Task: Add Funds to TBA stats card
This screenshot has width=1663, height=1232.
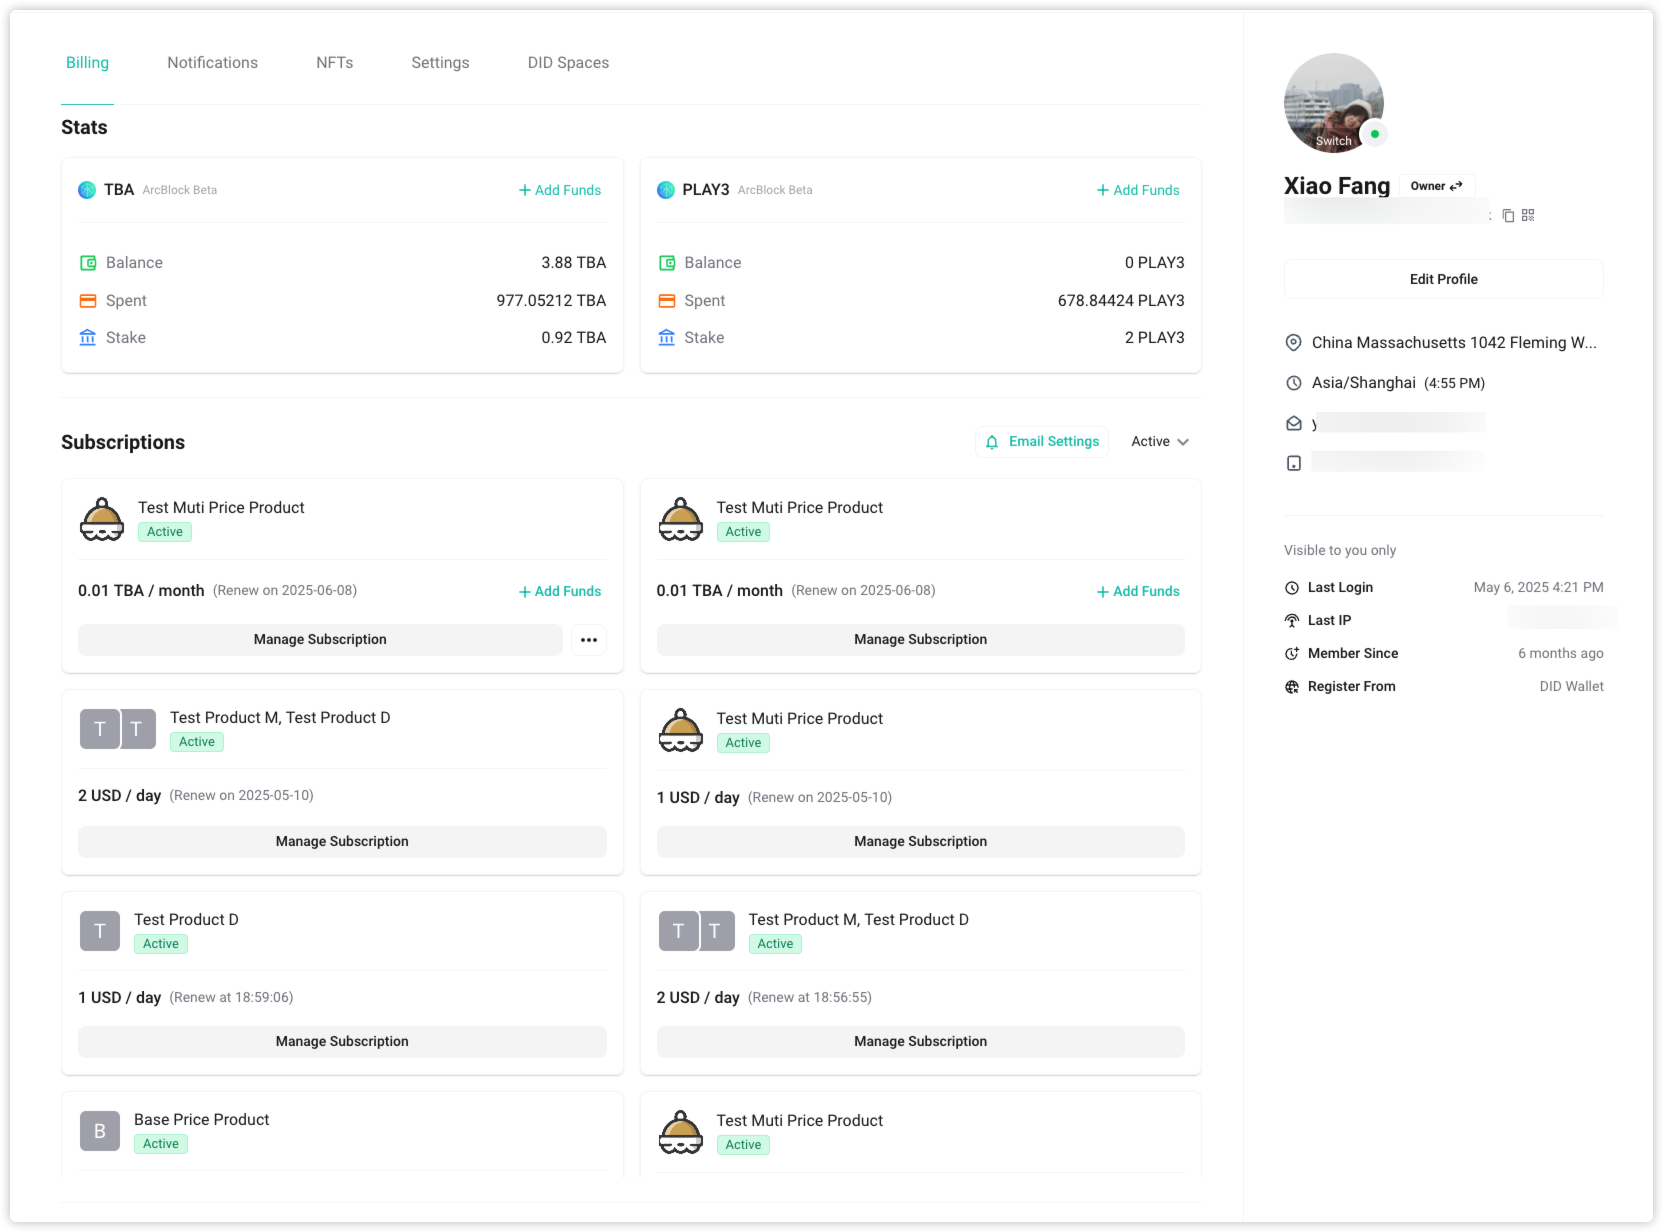Action: (x=560, y=190)
